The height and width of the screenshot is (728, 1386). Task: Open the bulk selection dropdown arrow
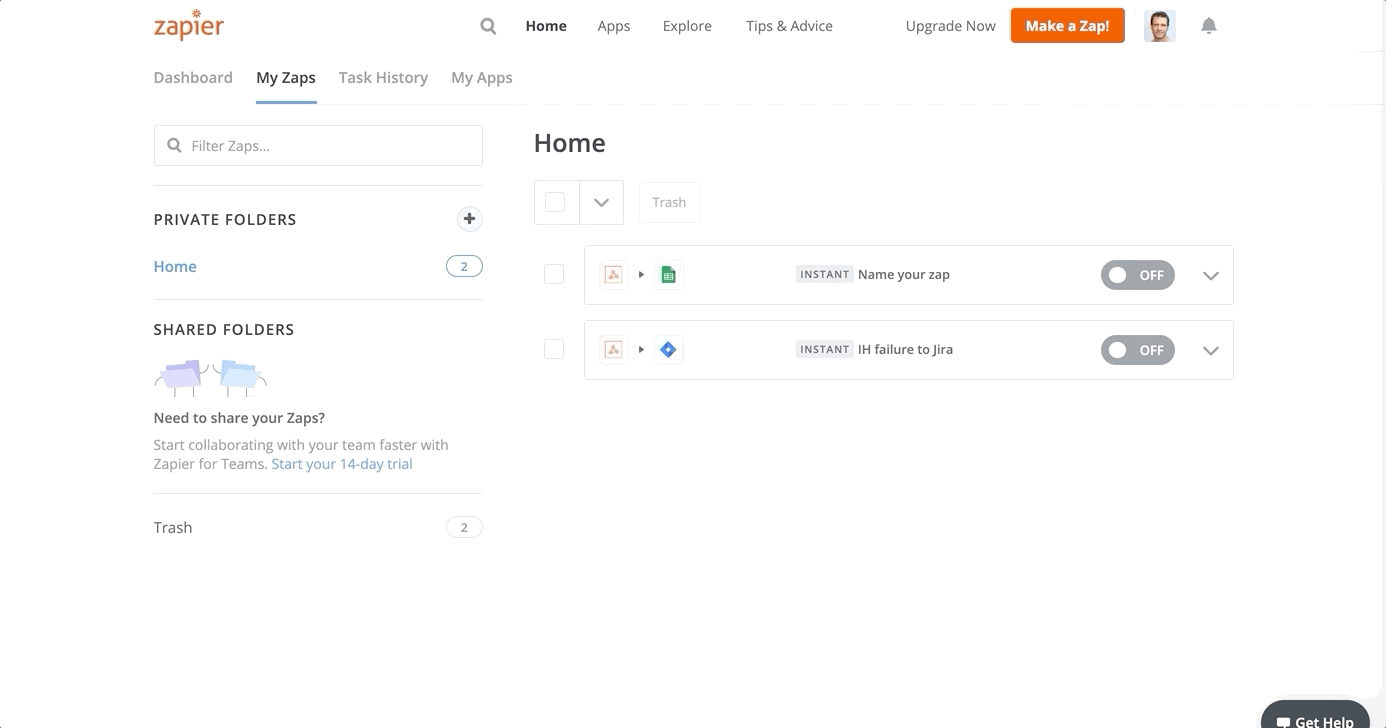pos(601,202)
